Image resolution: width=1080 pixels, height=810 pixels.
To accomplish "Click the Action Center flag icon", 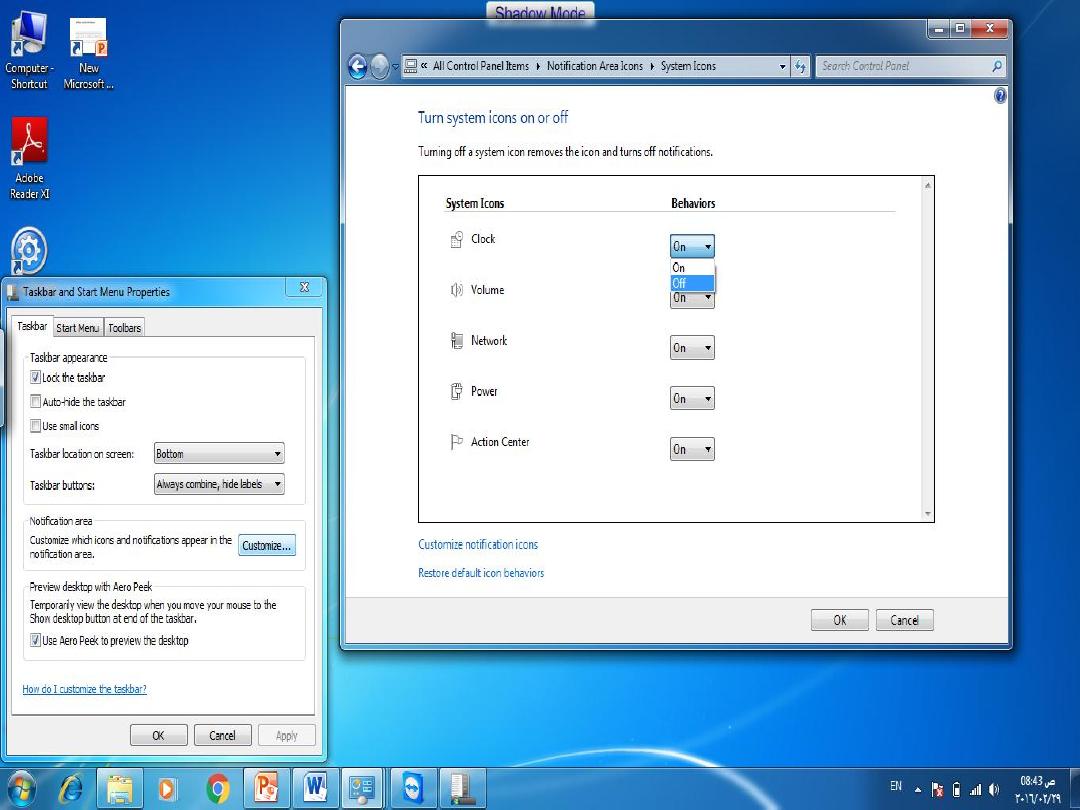I will 456,442.
